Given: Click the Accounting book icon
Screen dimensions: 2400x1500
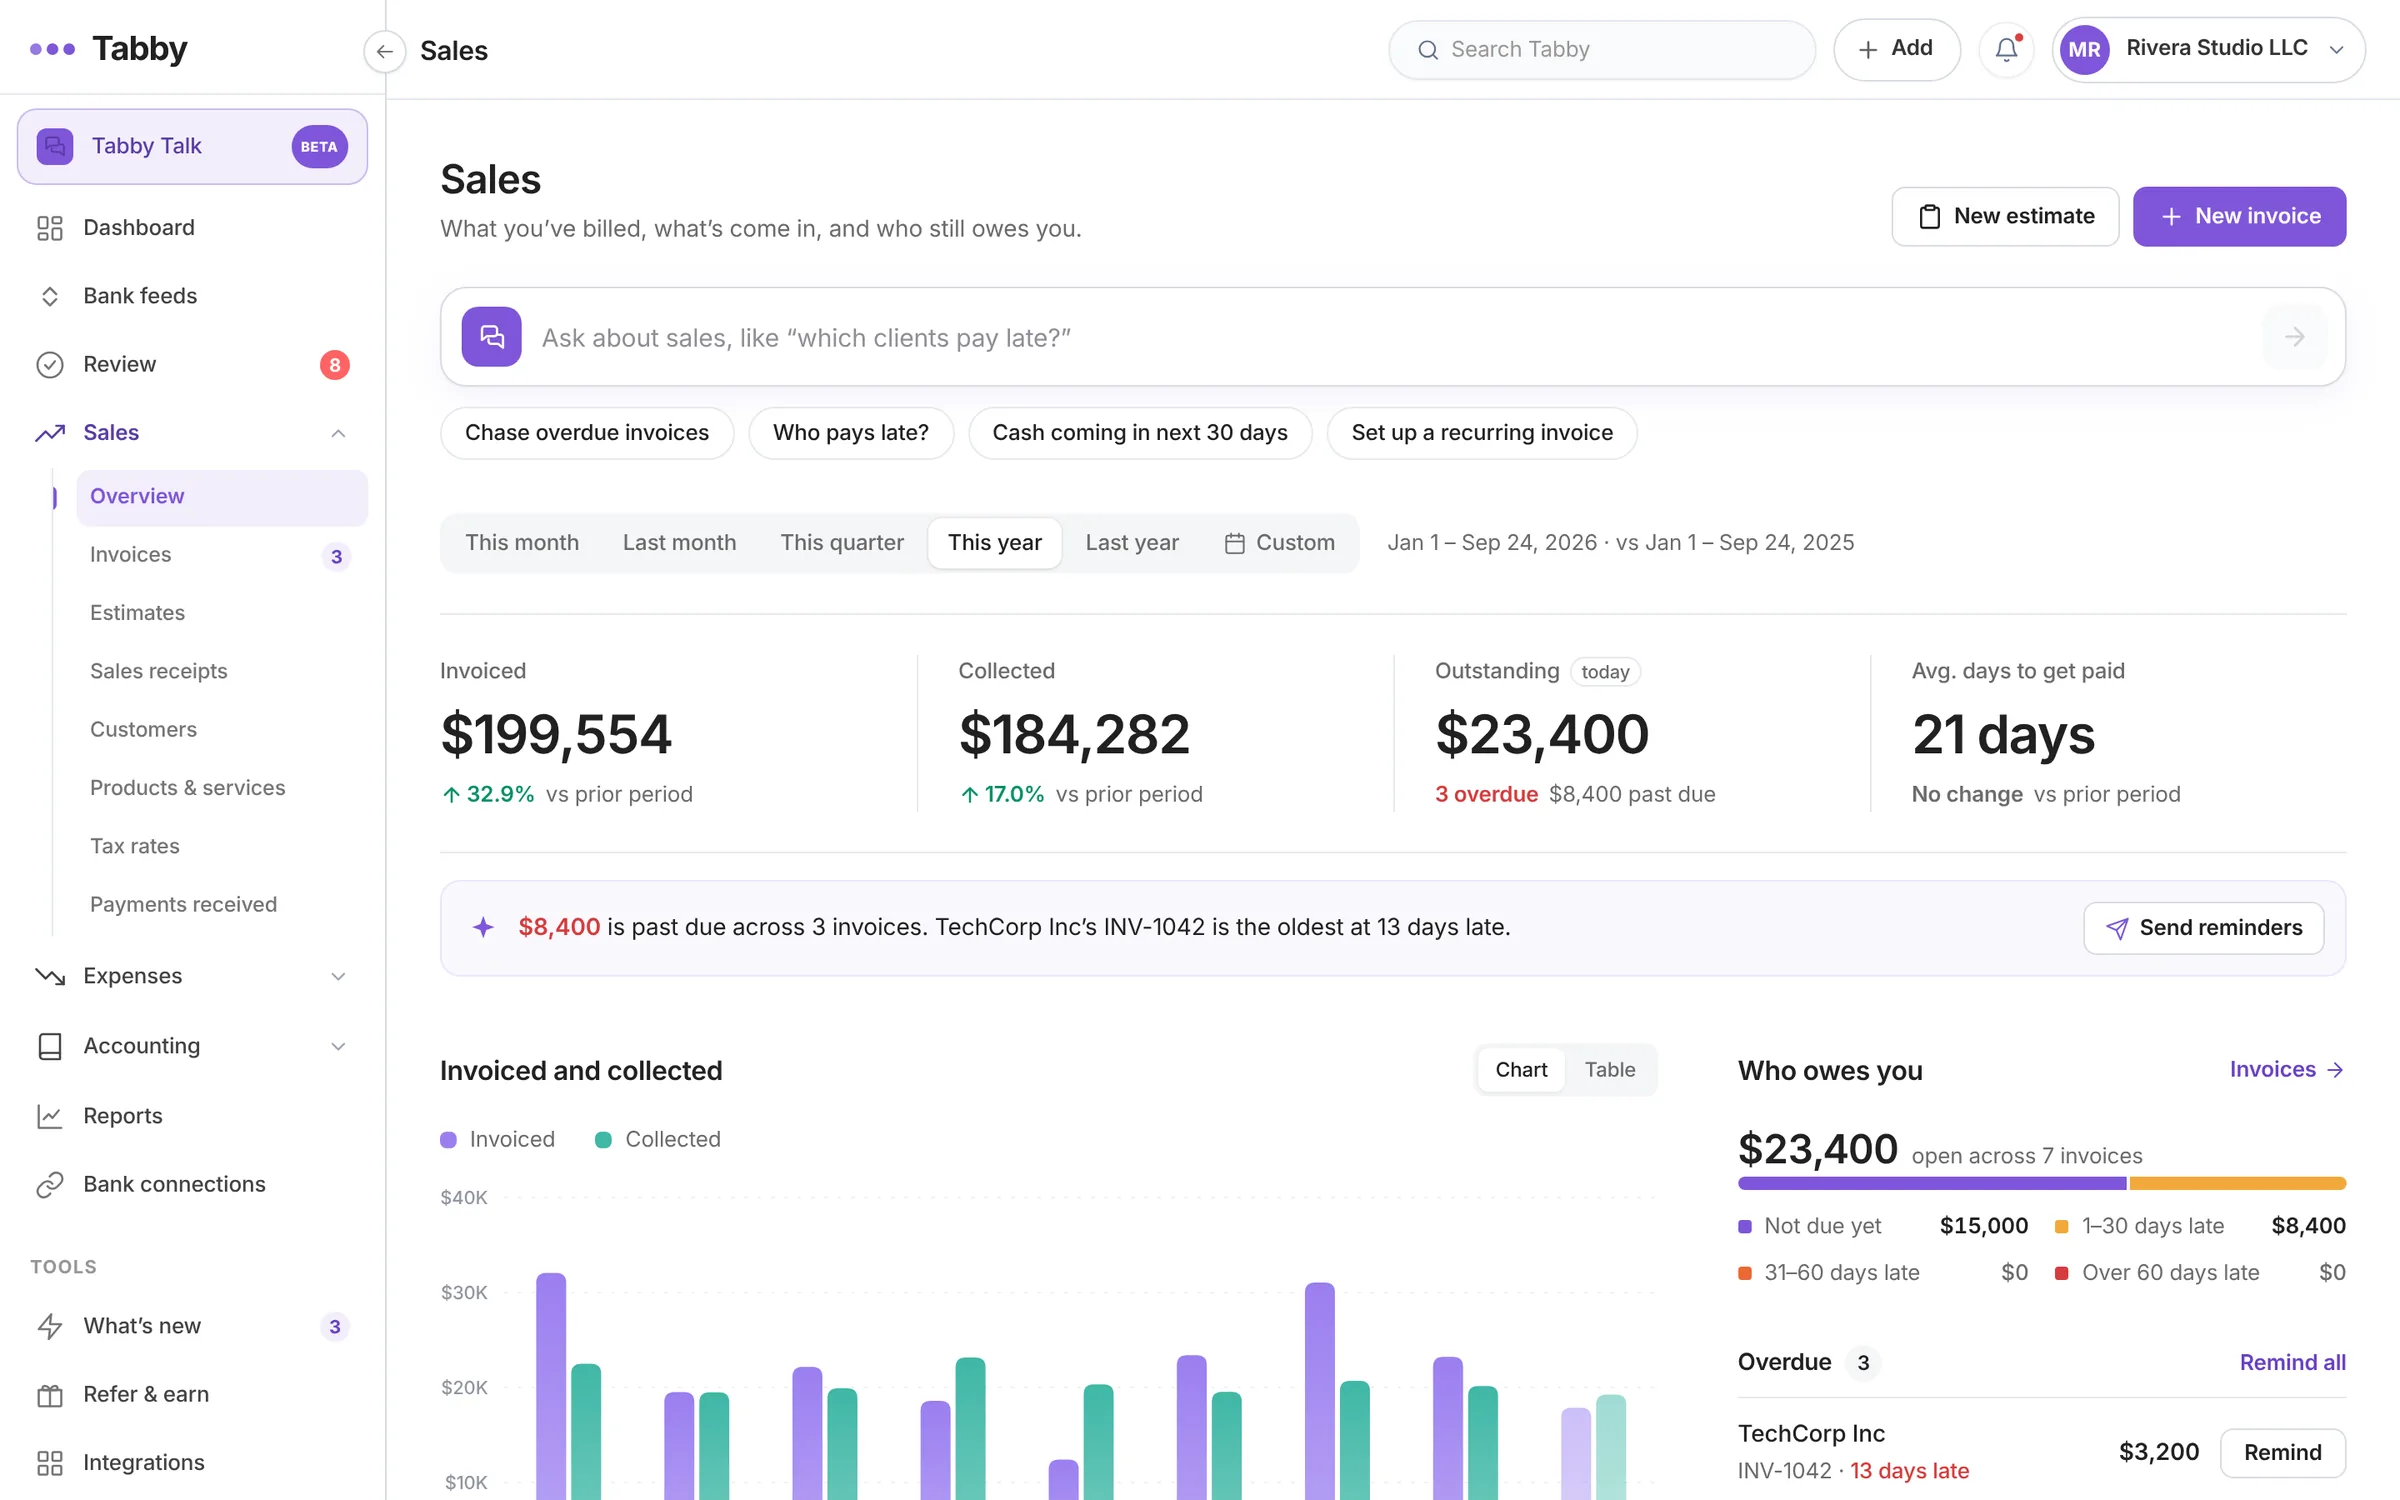Looking at the screenshot, I should coord(50,1046).
